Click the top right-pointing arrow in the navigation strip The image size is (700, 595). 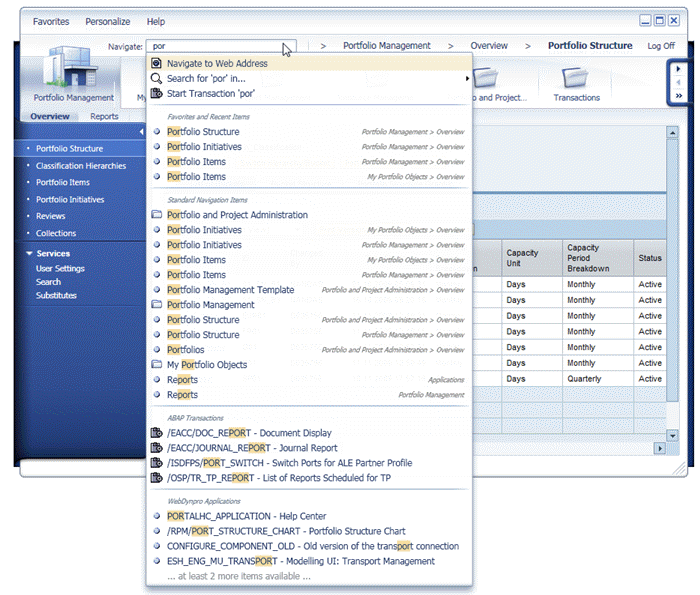[678, 69]
